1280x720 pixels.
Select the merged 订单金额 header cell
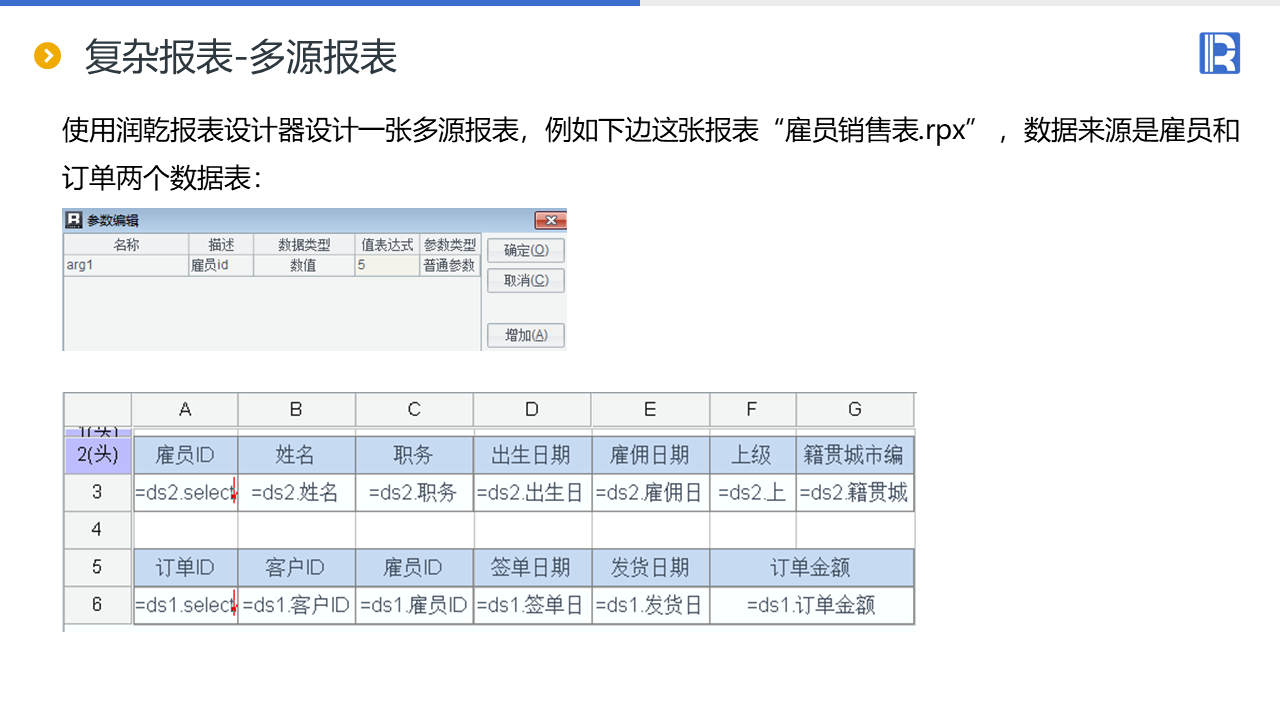[x=812, y=567]
